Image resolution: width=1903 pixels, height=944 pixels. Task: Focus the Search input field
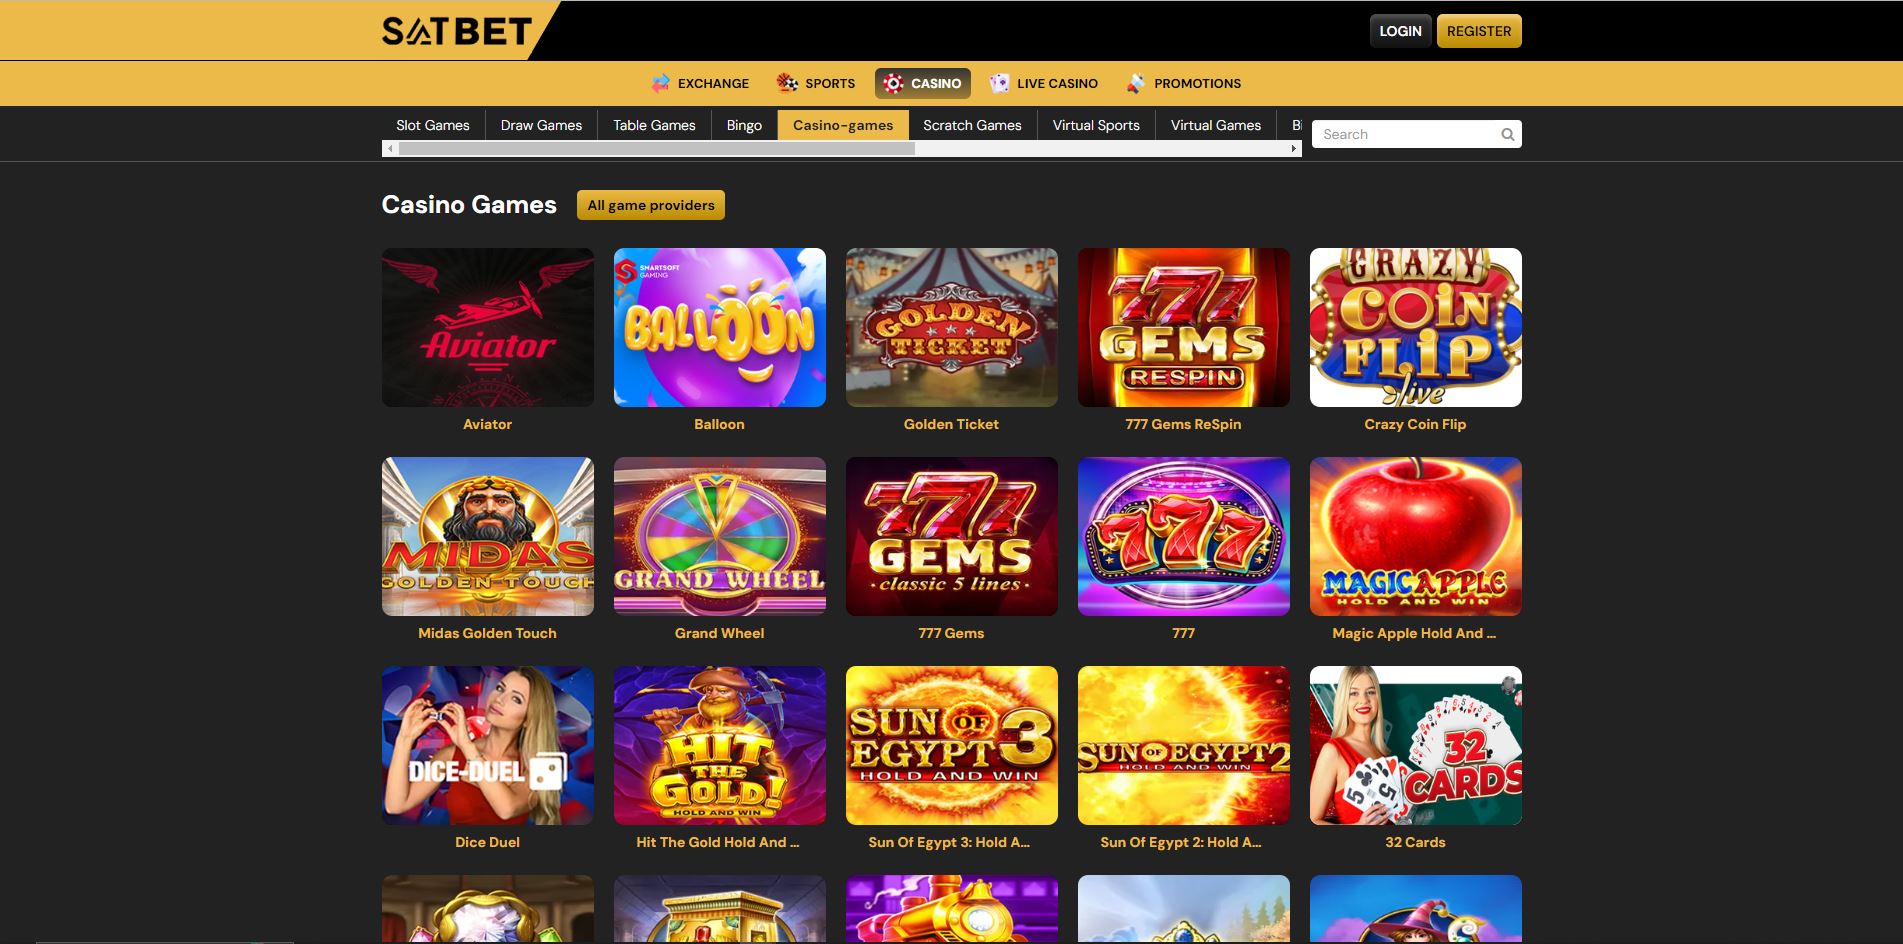pos(1405,134)
